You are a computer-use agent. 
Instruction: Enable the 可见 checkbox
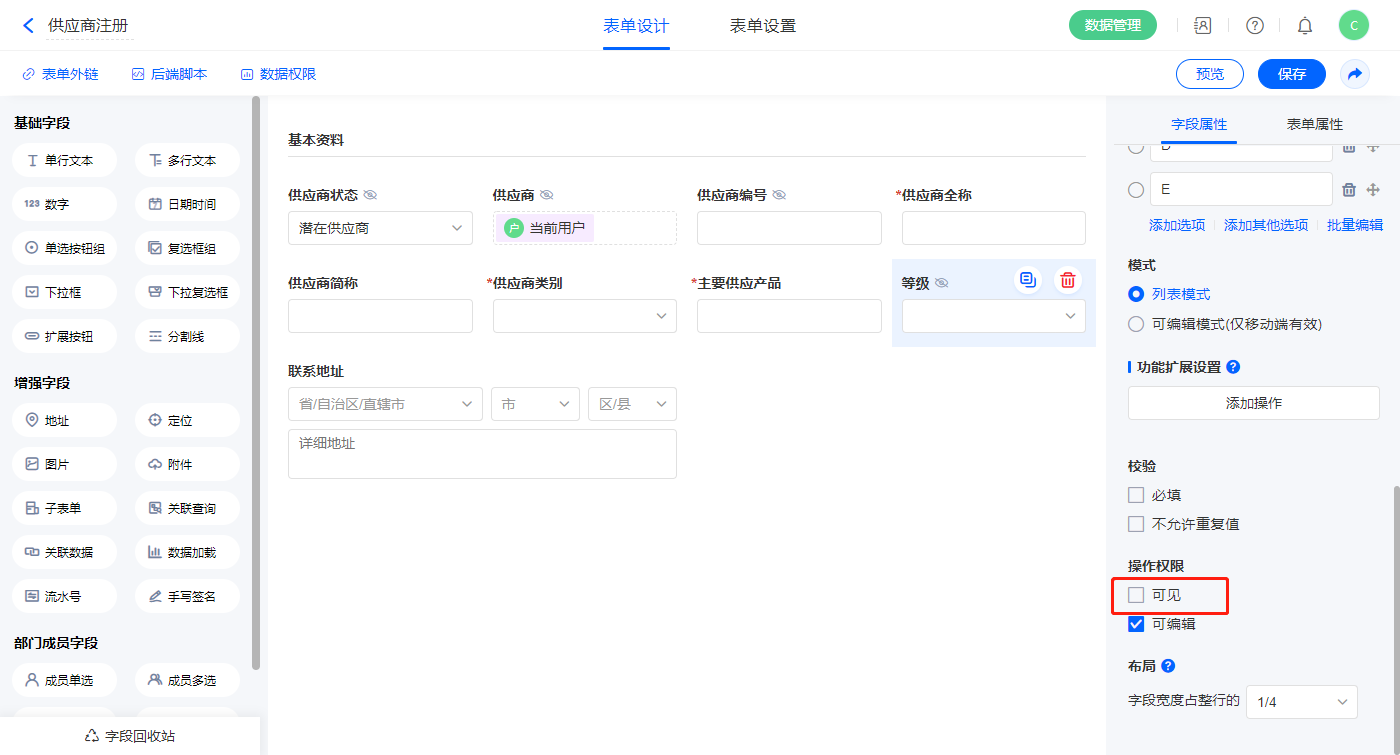pos(1136,595)
